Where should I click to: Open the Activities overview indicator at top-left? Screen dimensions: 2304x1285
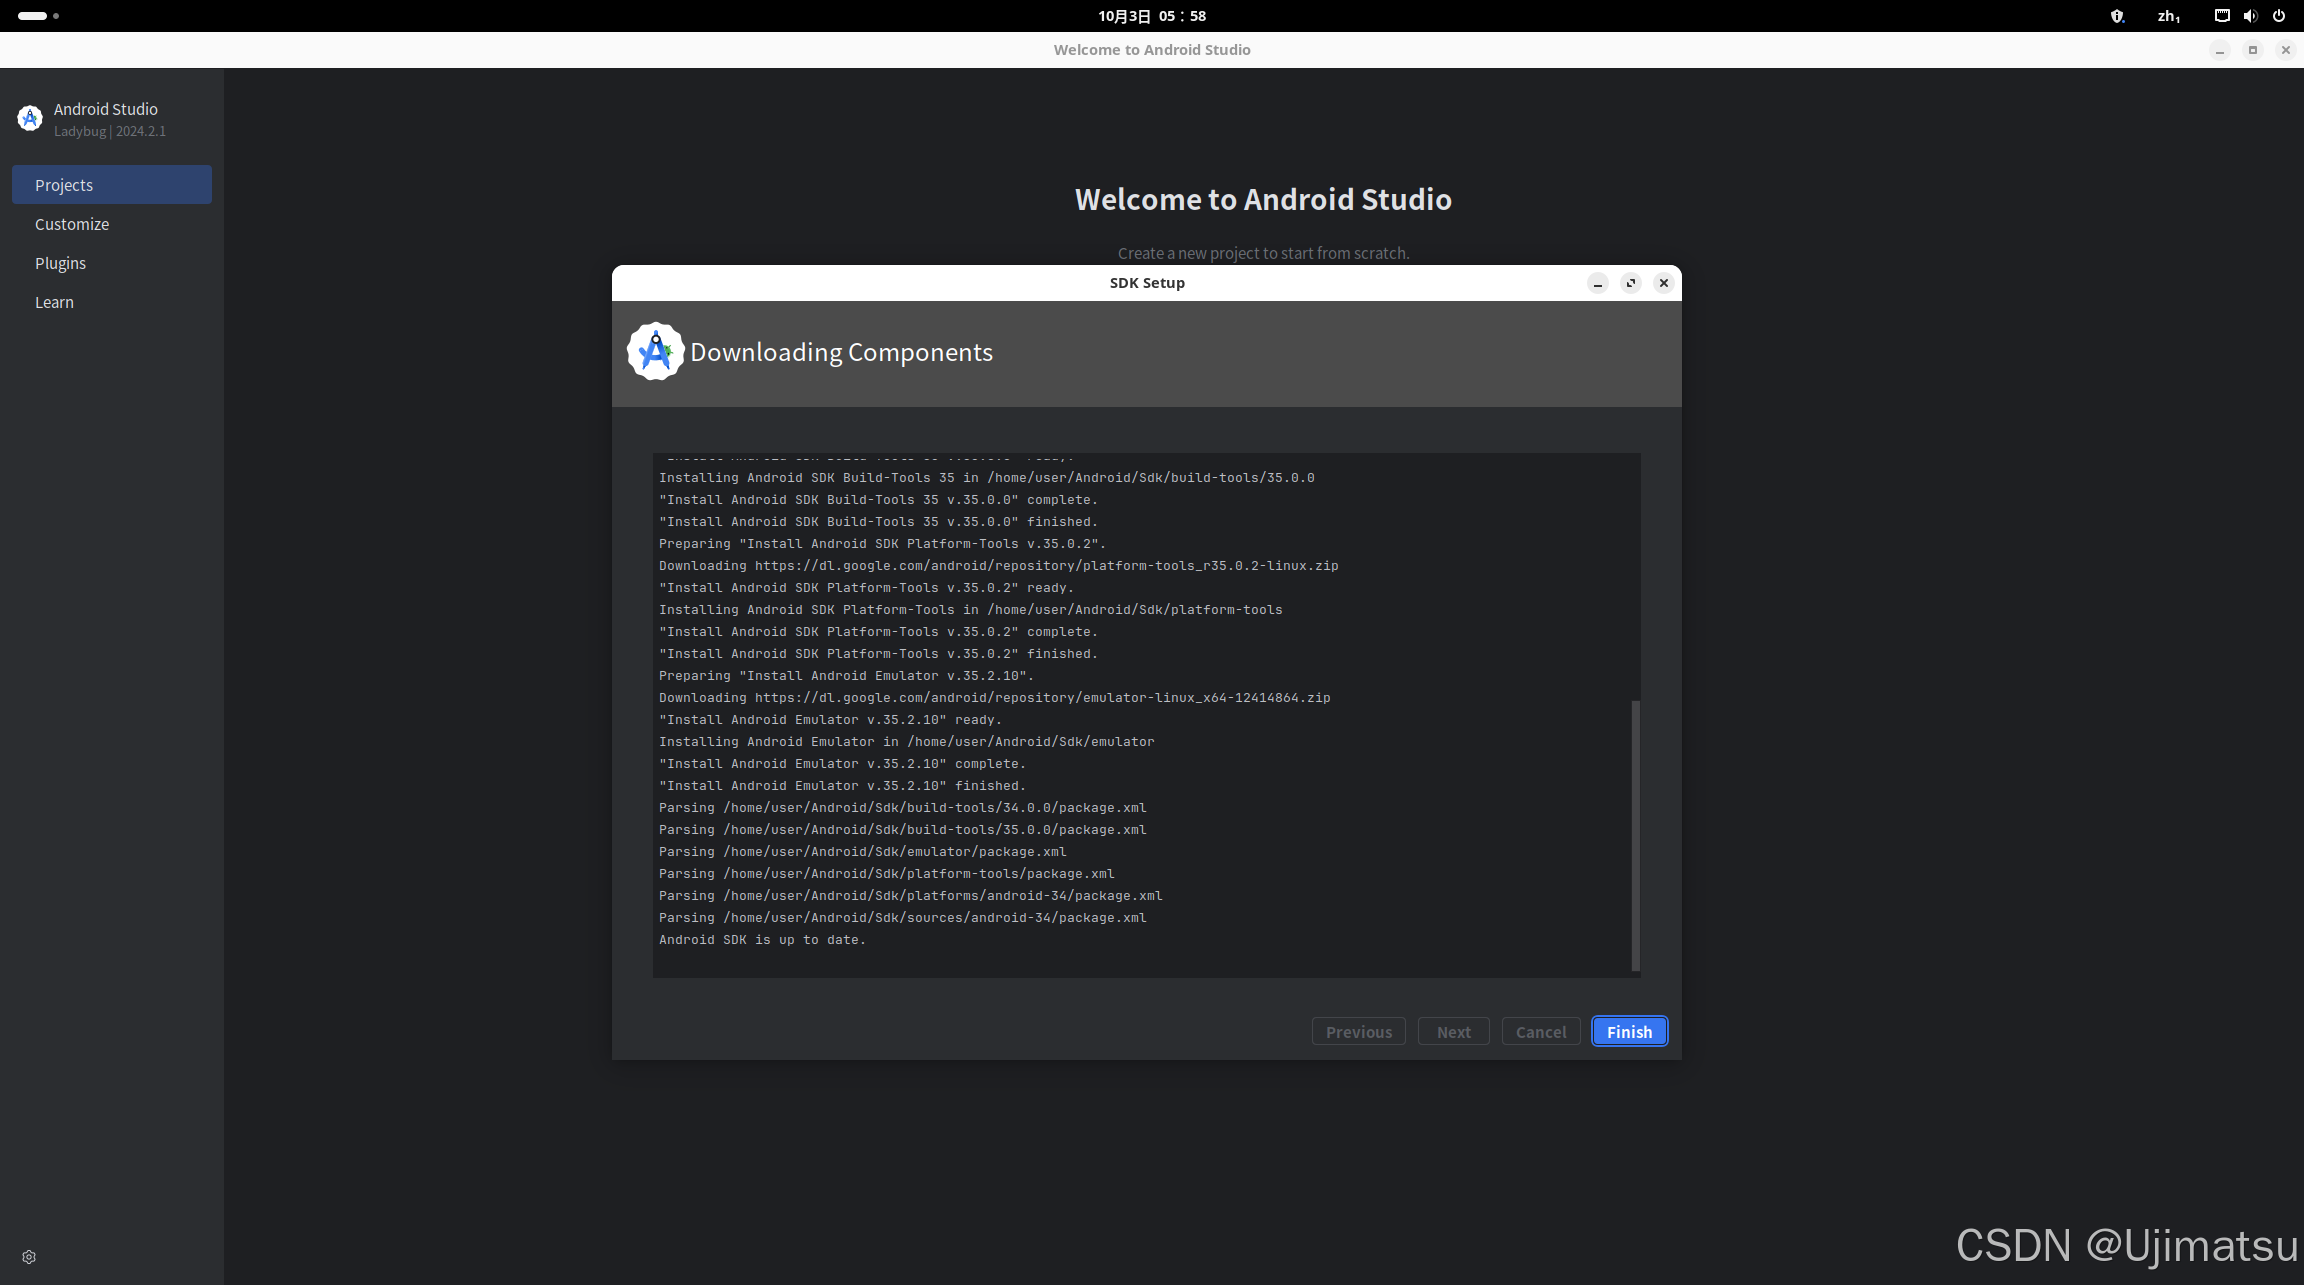pos(38,16)
